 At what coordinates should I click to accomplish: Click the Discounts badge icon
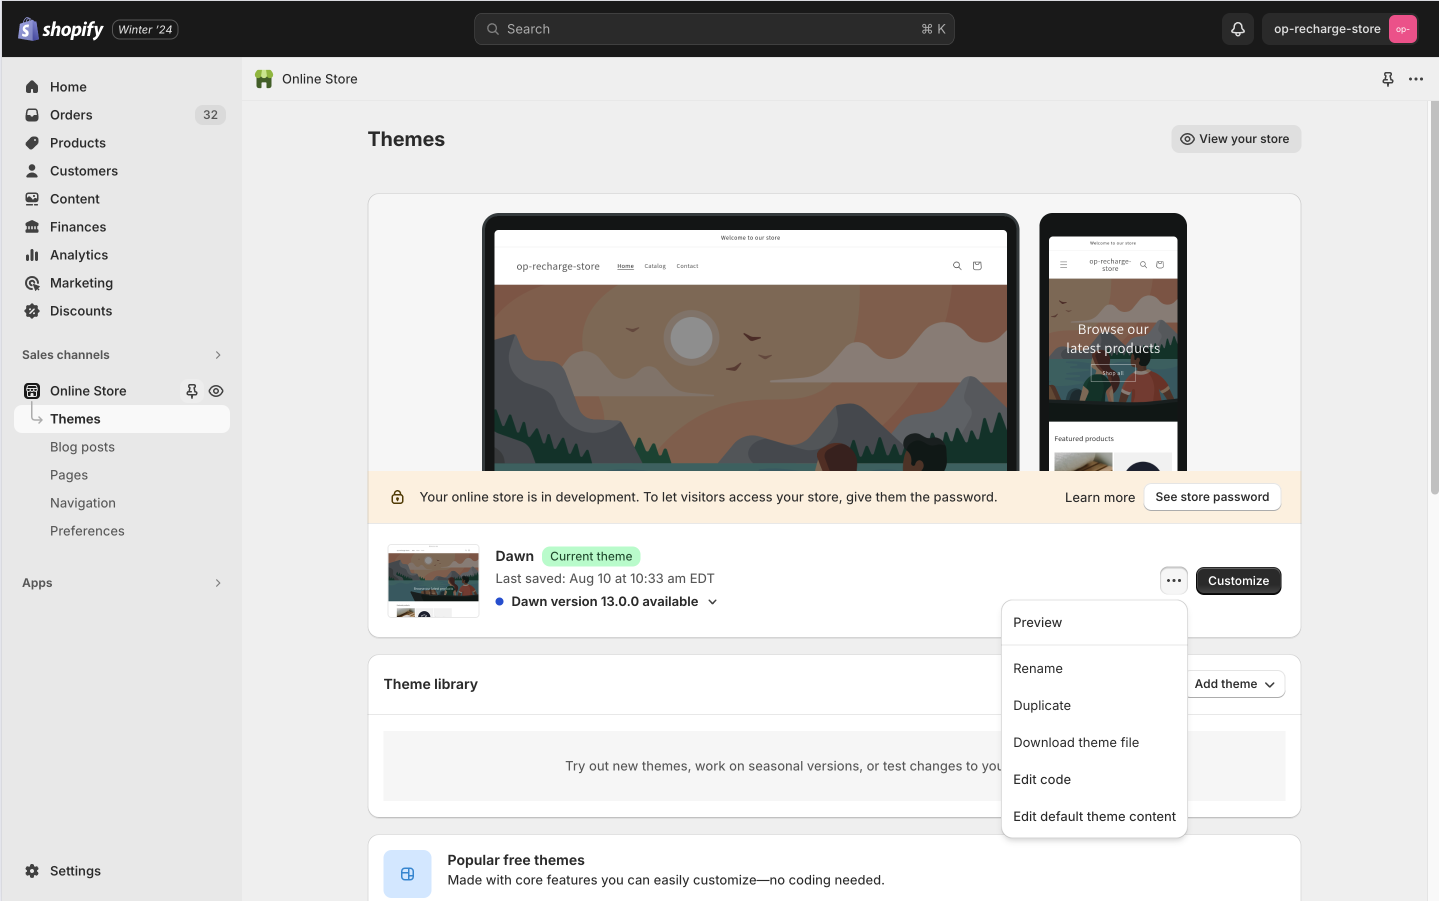32,311
